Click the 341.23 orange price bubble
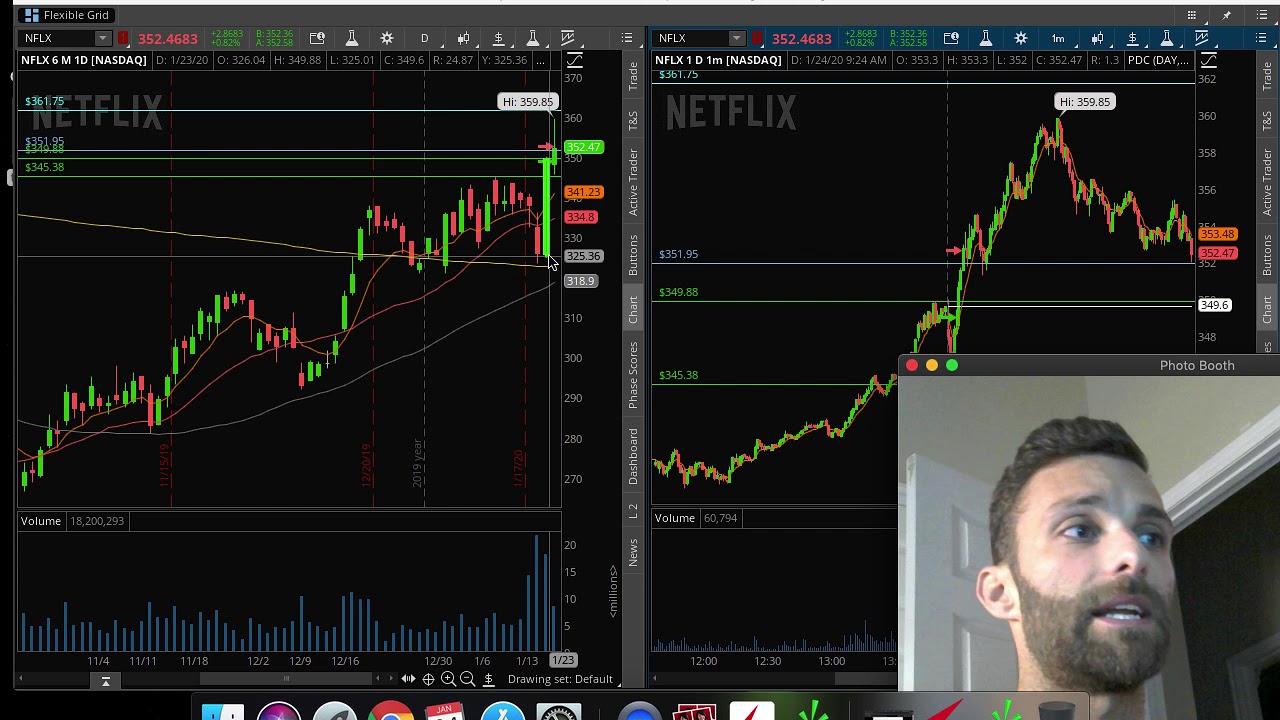The image size is (1280, 720). [x=583, y=192]
